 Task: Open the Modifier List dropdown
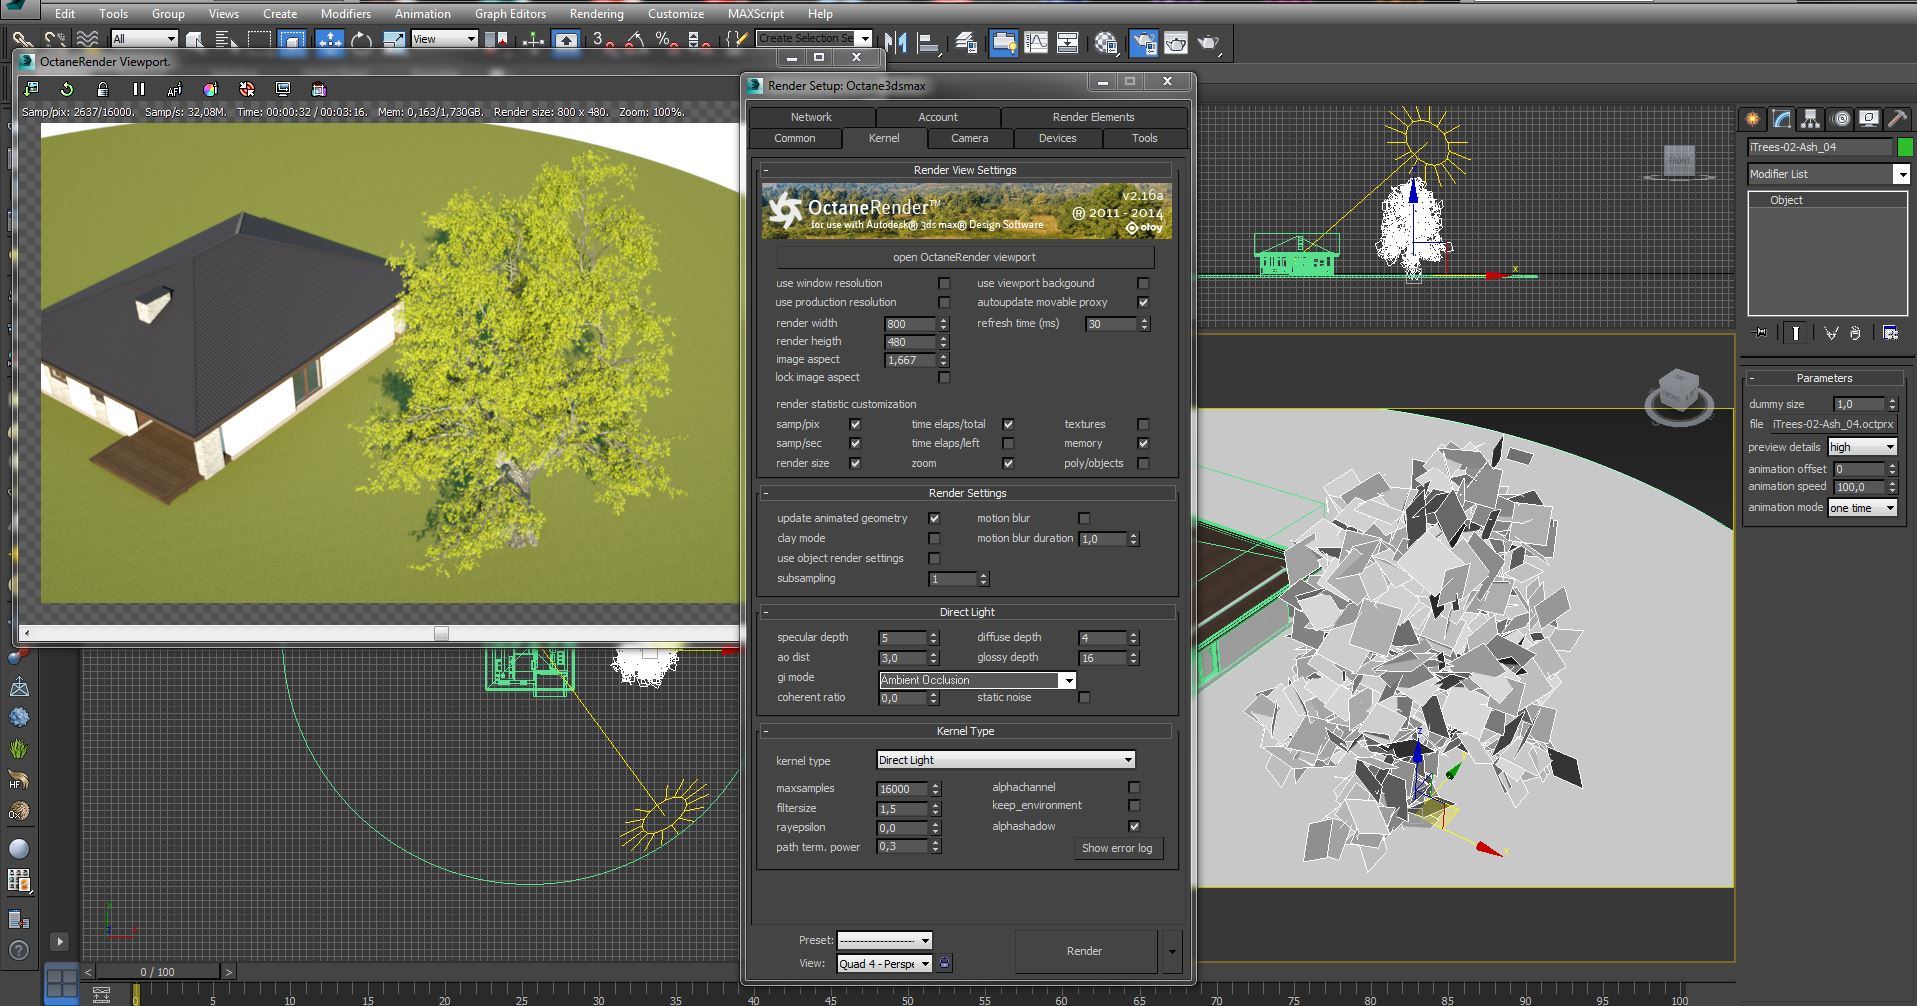point(1901,174)
